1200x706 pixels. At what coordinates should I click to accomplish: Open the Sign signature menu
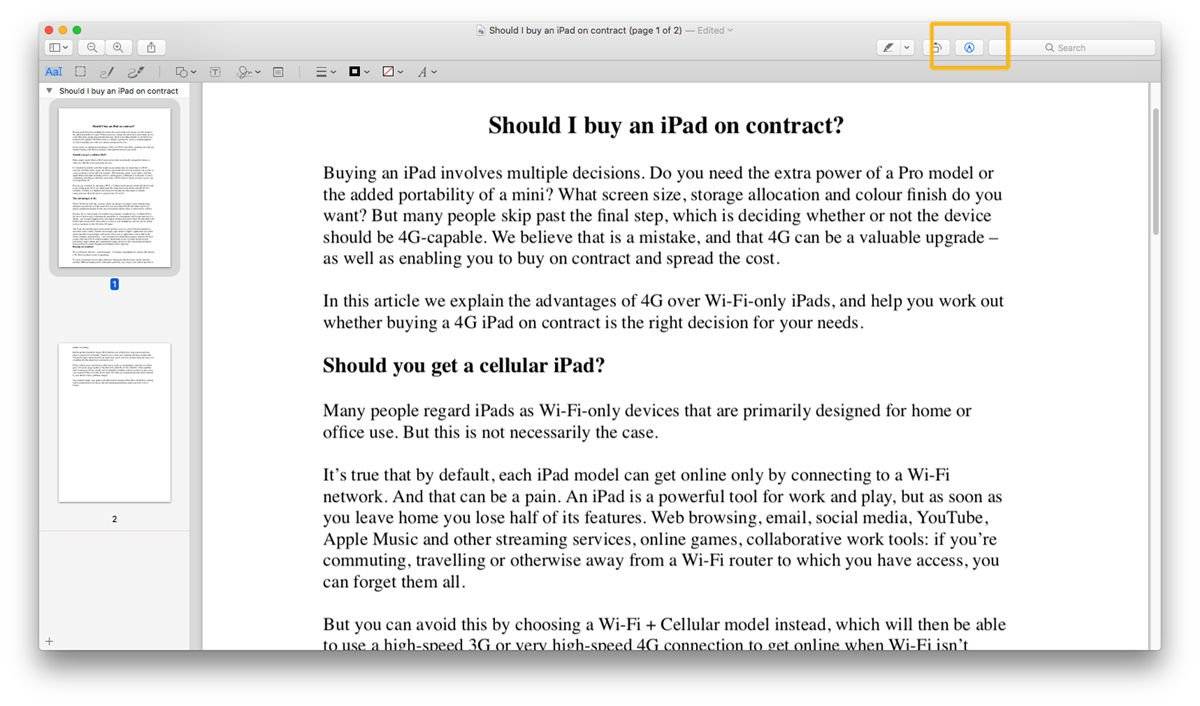(248, 72)
